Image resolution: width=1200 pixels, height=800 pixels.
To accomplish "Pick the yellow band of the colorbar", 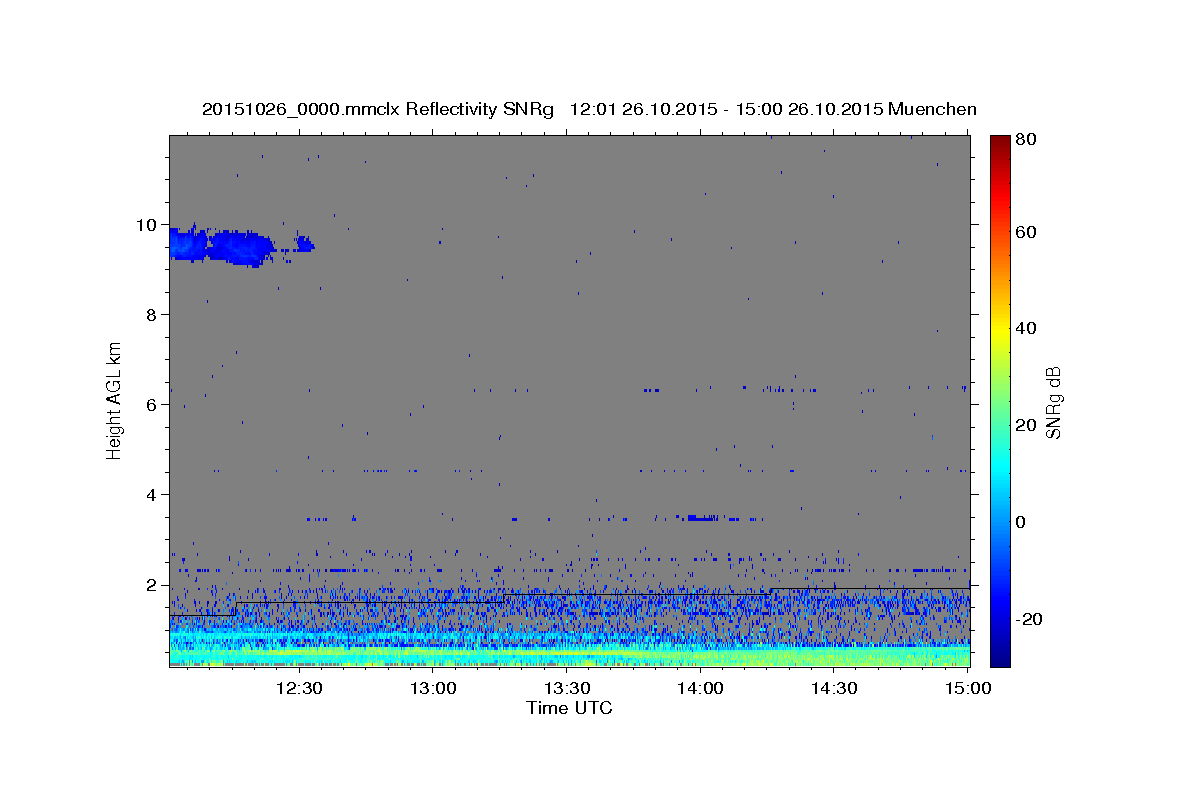I will point(999,330).
